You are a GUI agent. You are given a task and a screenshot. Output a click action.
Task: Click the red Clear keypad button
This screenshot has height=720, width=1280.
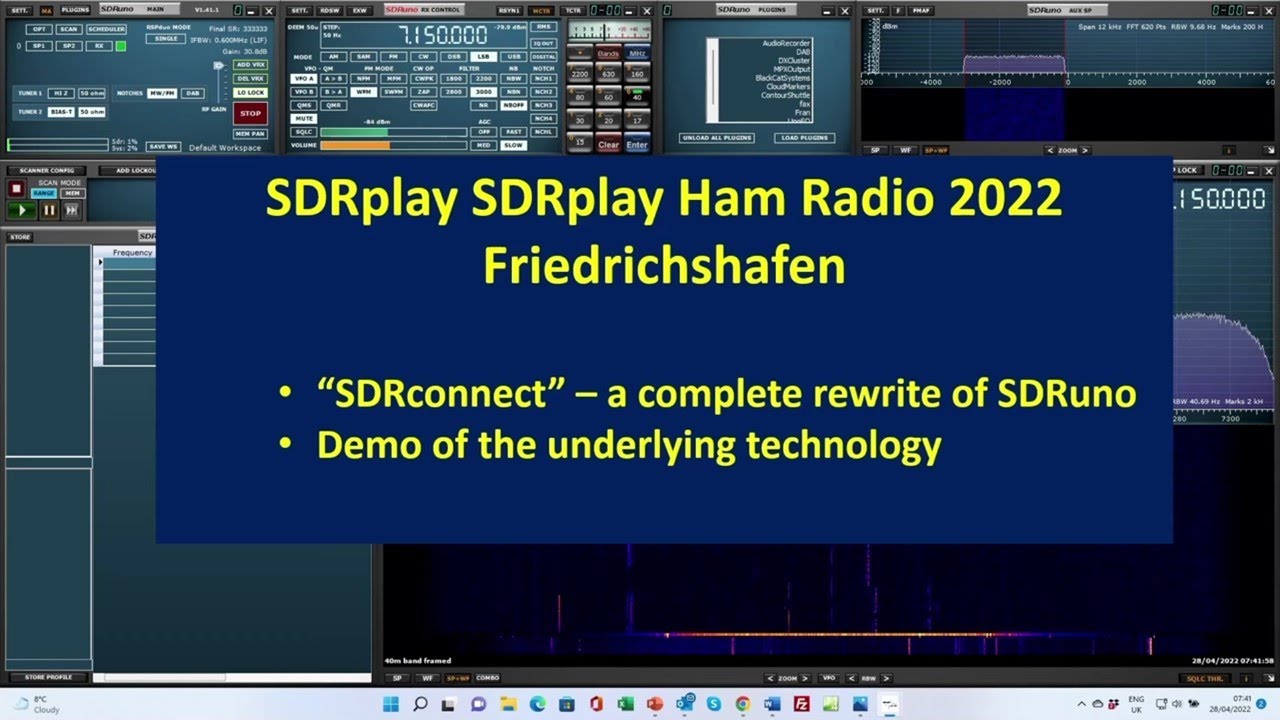pos(608,144)
